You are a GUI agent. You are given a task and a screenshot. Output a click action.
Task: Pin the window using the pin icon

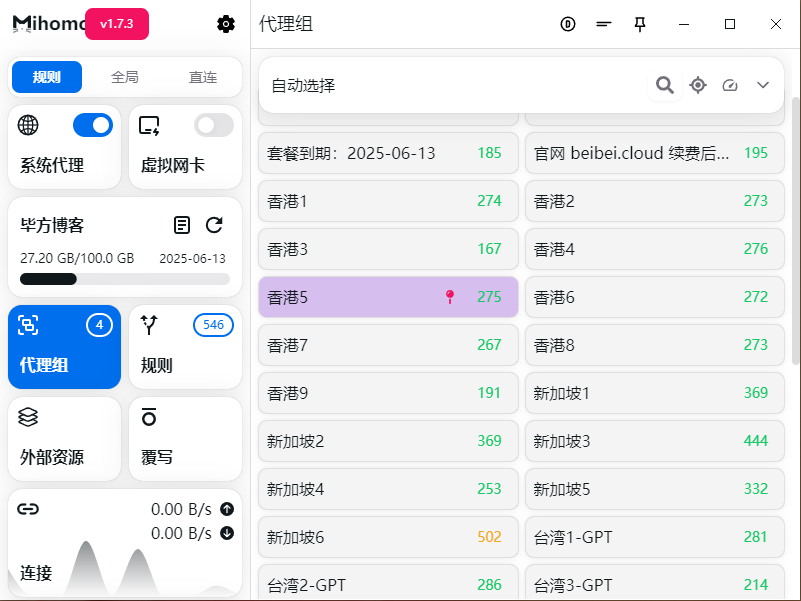pos(640,24)
